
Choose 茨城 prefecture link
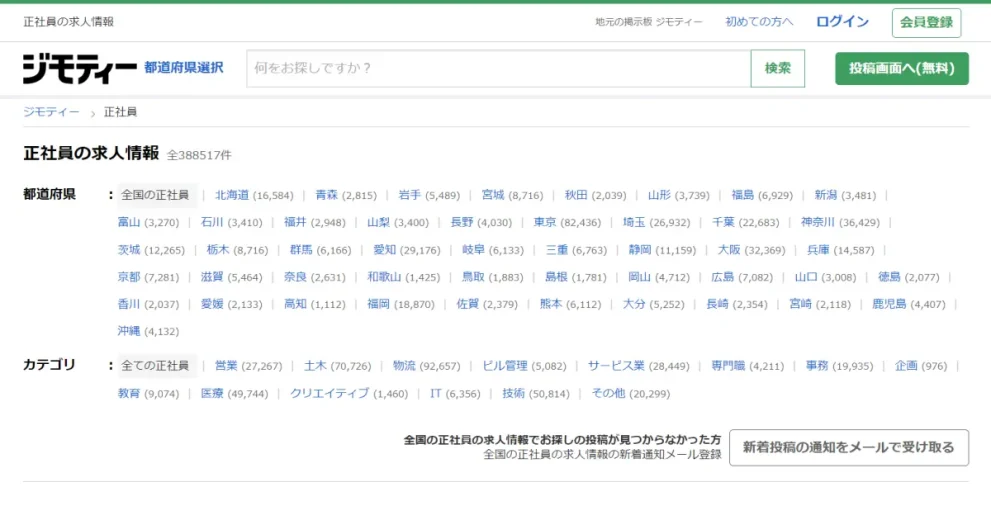(129, 250)
